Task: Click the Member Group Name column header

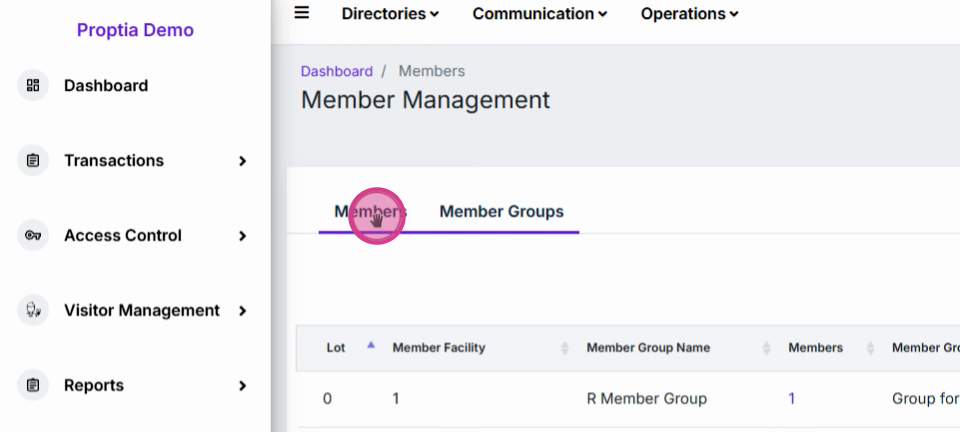Action: 648,348
